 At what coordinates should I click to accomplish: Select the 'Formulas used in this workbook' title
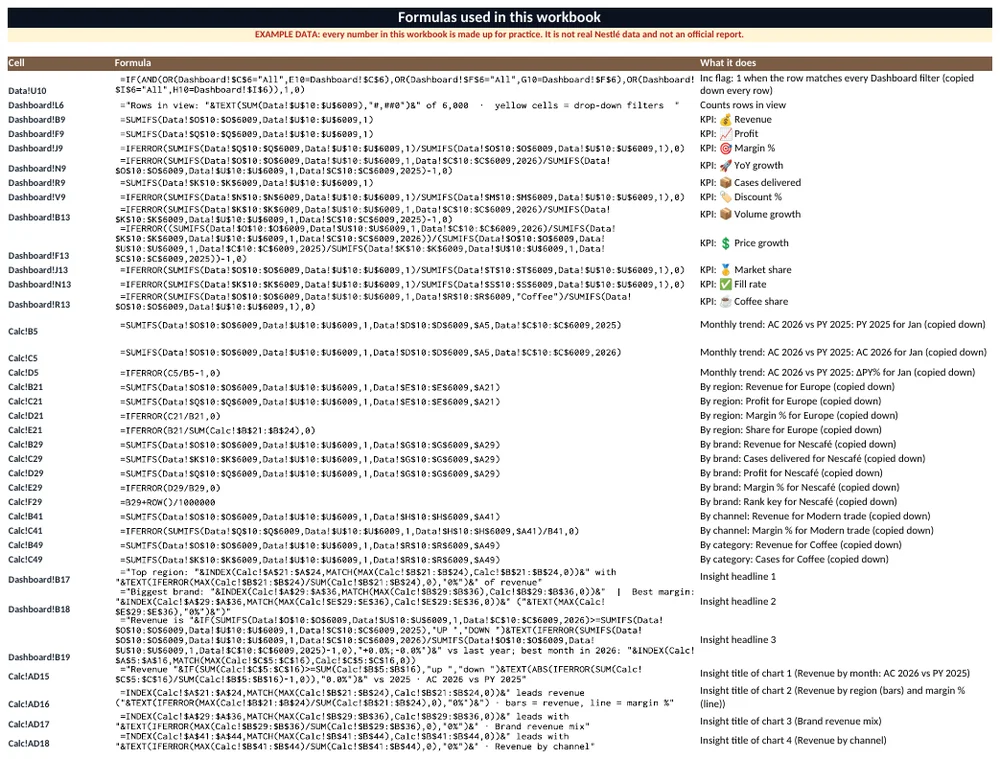[x=499, y=17]
